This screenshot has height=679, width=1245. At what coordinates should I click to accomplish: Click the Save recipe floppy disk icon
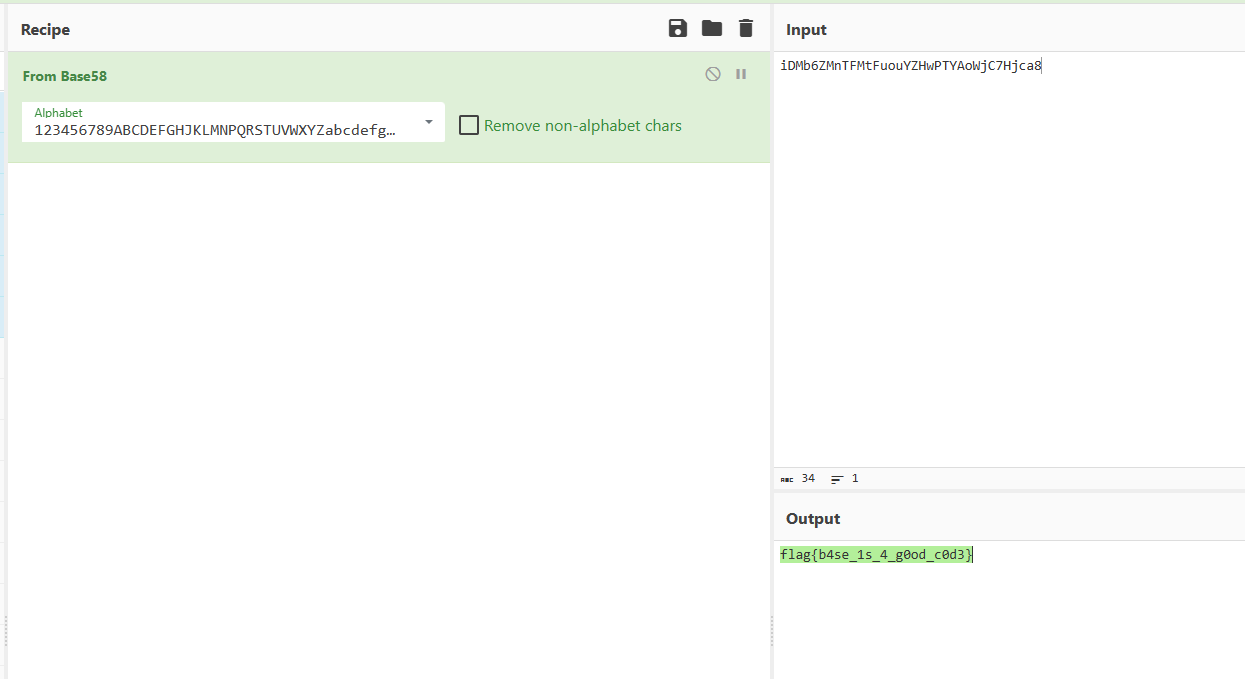(x=678, y=29)
